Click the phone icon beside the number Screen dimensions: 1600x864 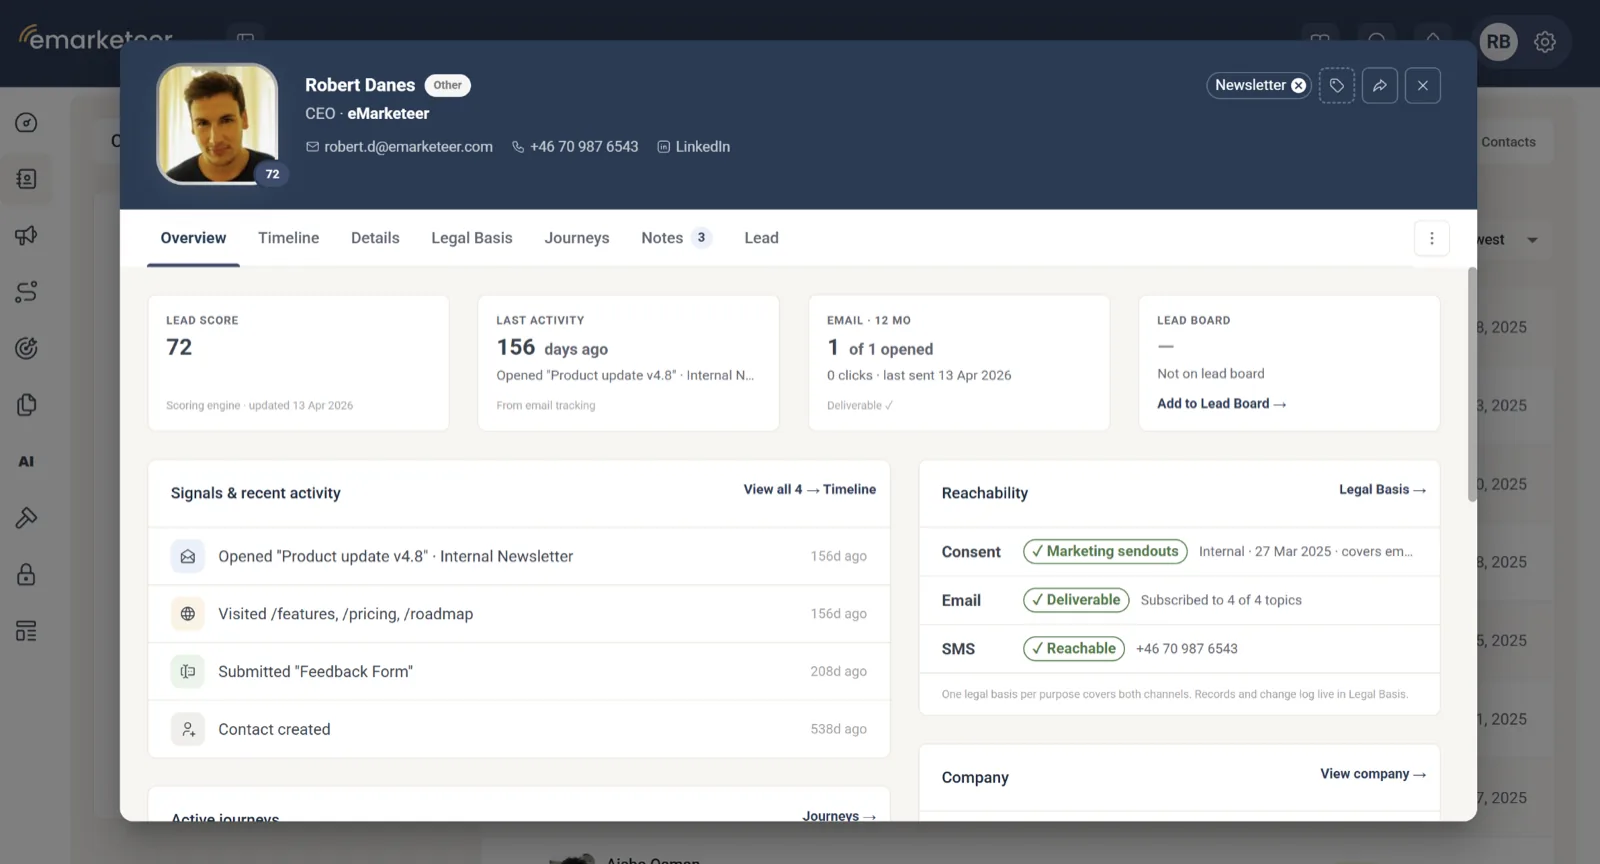coord(518,147)
